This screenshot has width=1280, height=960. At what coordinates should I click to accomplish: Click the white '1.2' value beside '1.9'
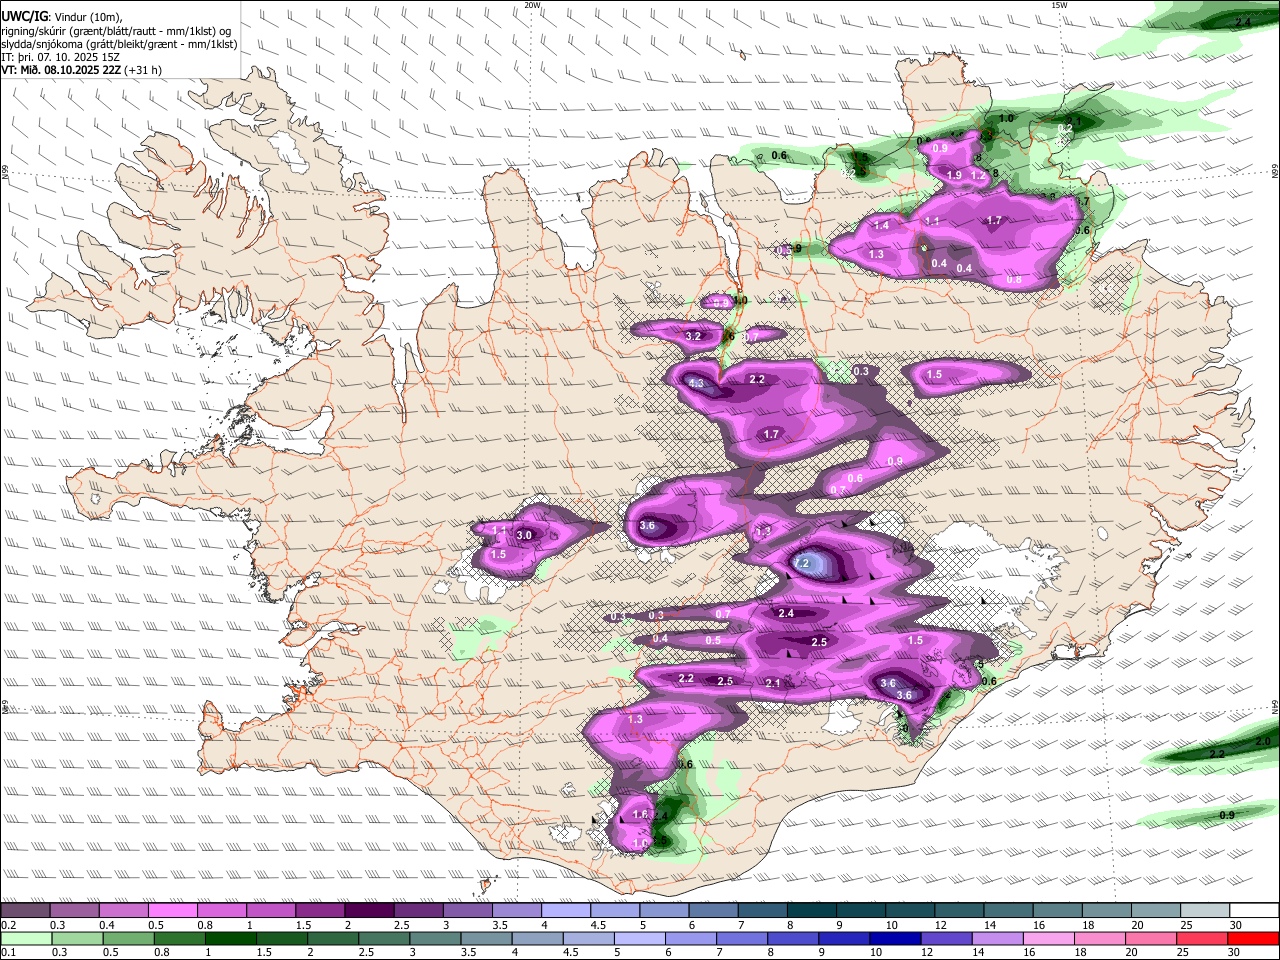[978, 175]
